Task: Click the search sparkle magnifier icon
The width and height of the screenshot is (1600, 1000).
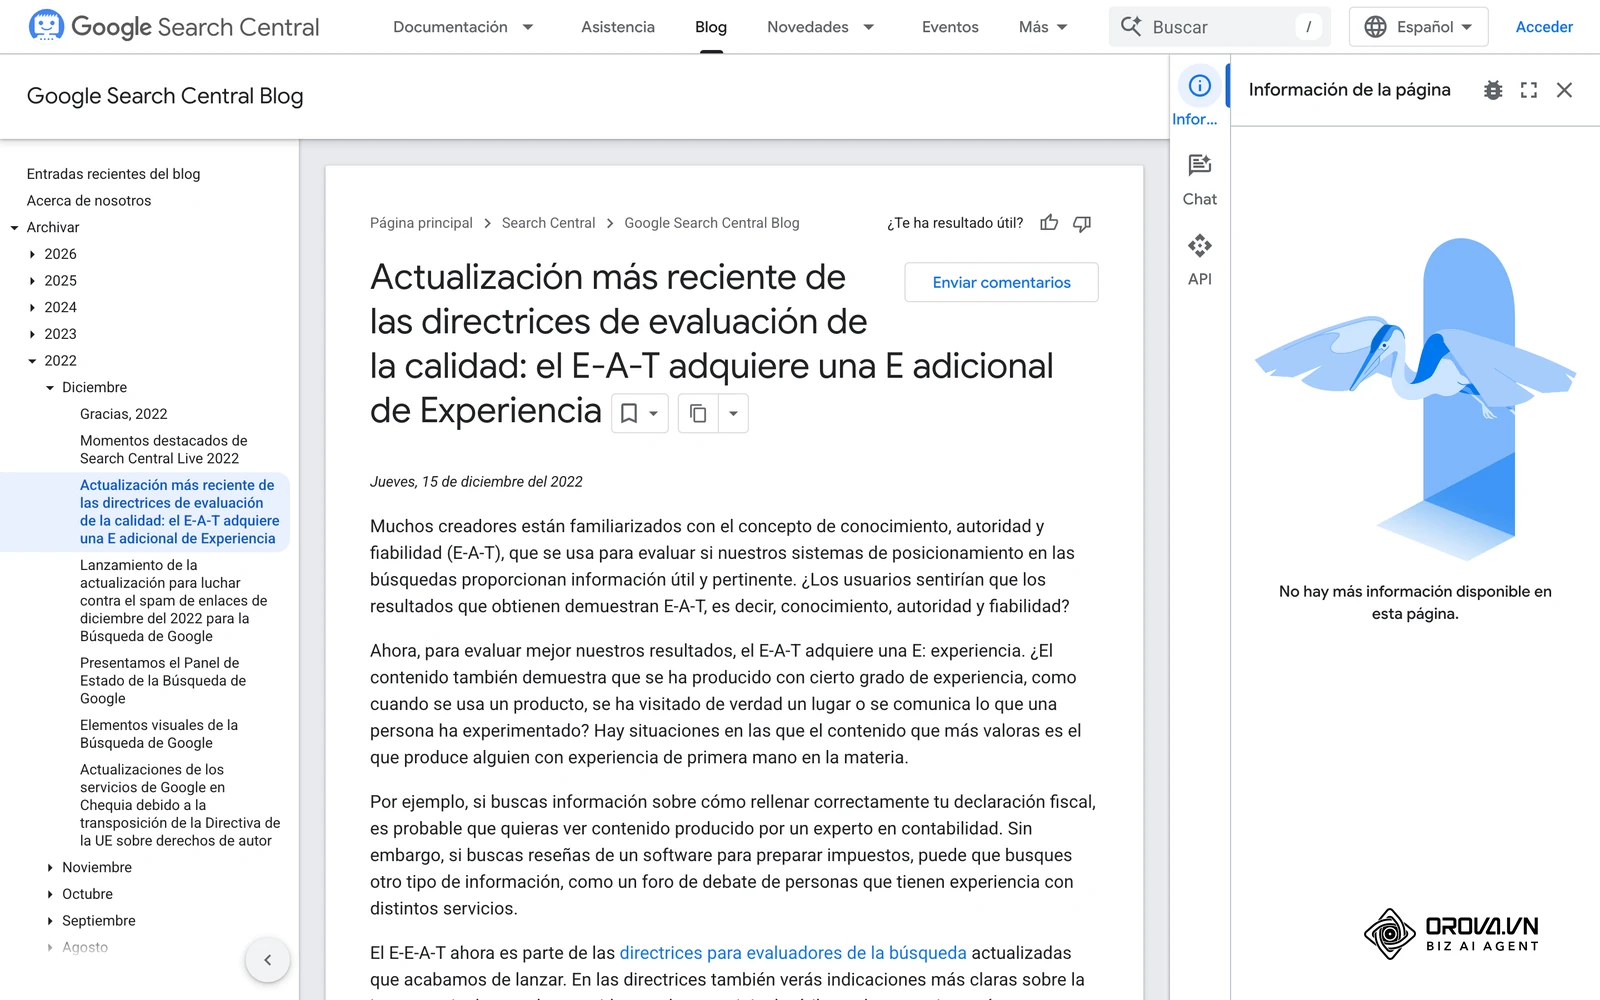Action: click(1131, 27)
